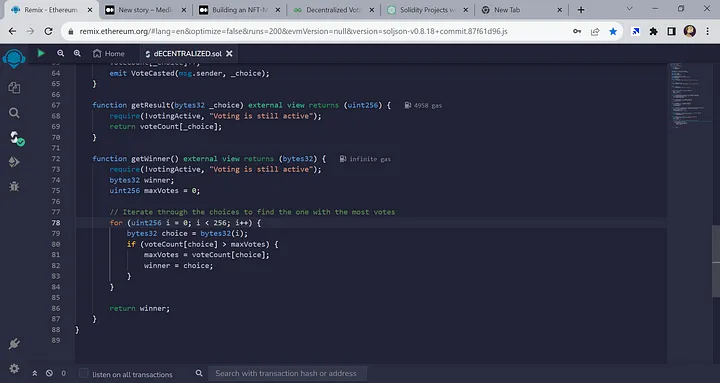Click the 'Iterate through the choices' comment

click(252, 212)
